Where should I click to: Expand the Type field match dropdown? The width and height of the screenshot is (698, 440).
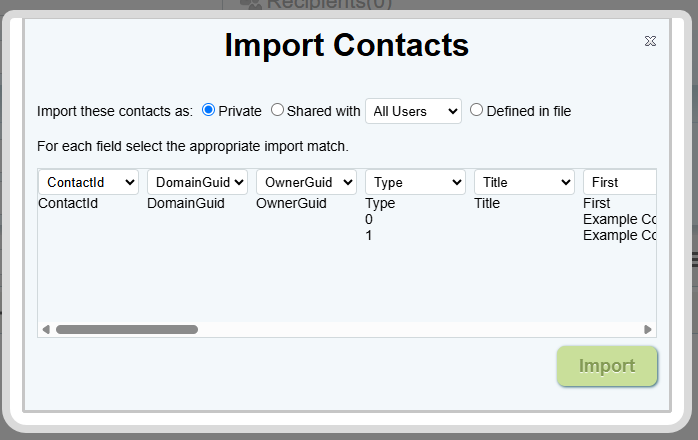(415, 182)
